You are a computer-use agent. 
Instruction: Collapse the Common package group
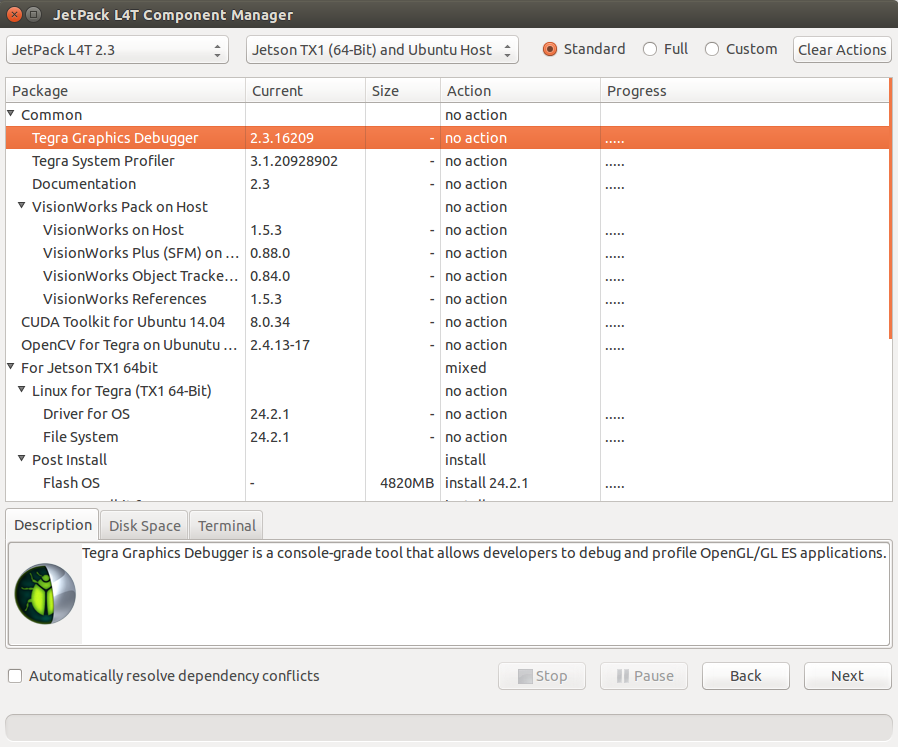pos(11,114)
